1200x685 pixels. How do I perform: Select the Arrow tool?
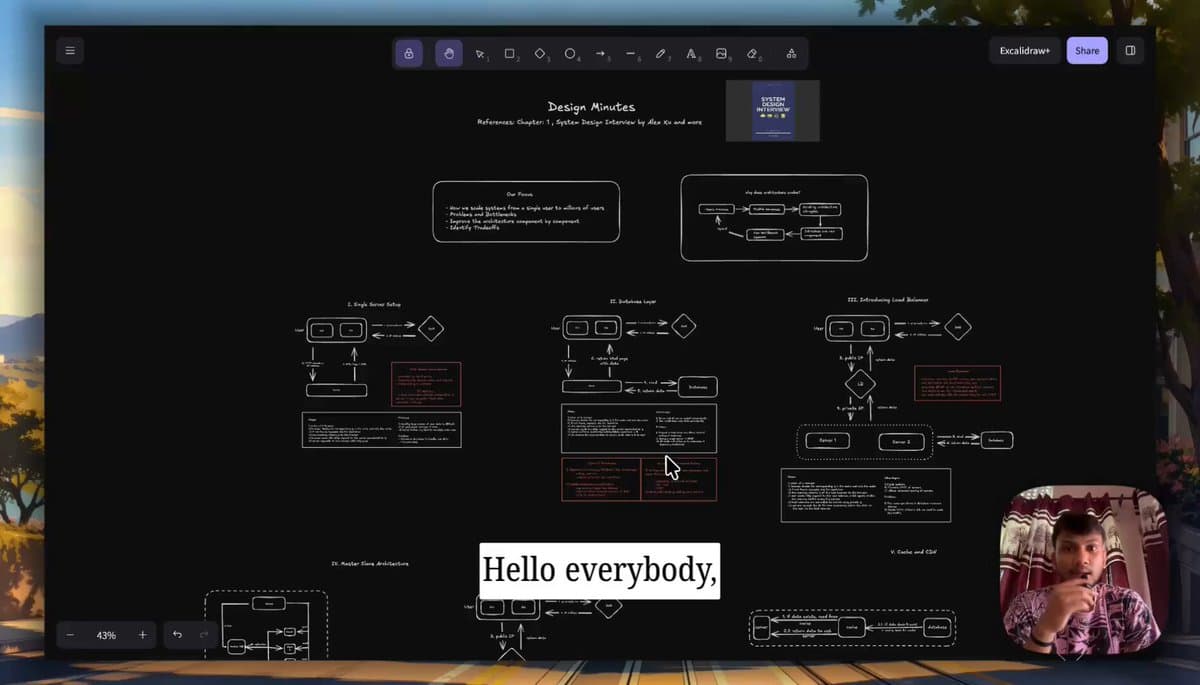(601, 53)
